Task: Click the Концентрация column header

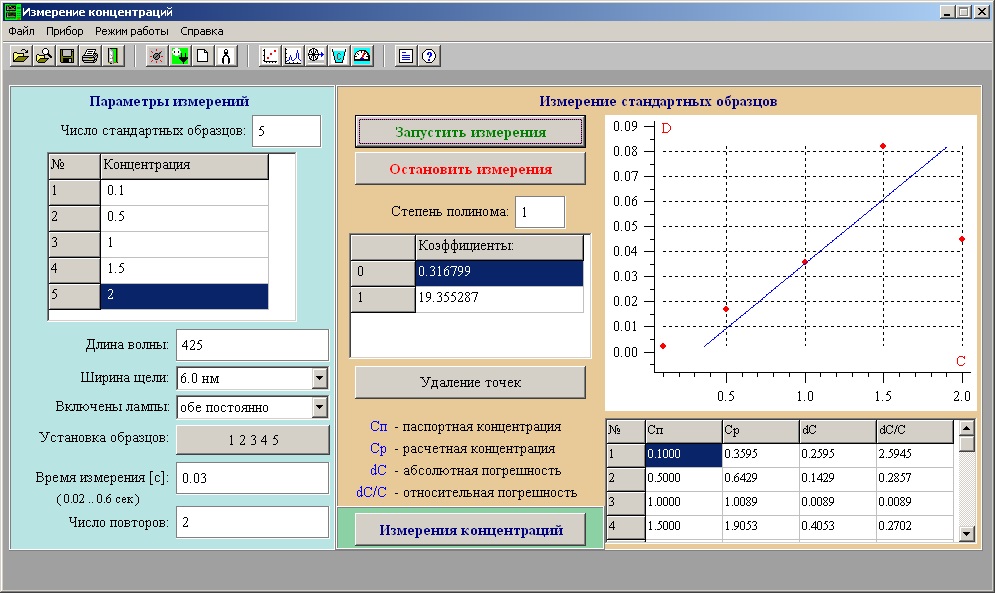Action: coord(184,166)
